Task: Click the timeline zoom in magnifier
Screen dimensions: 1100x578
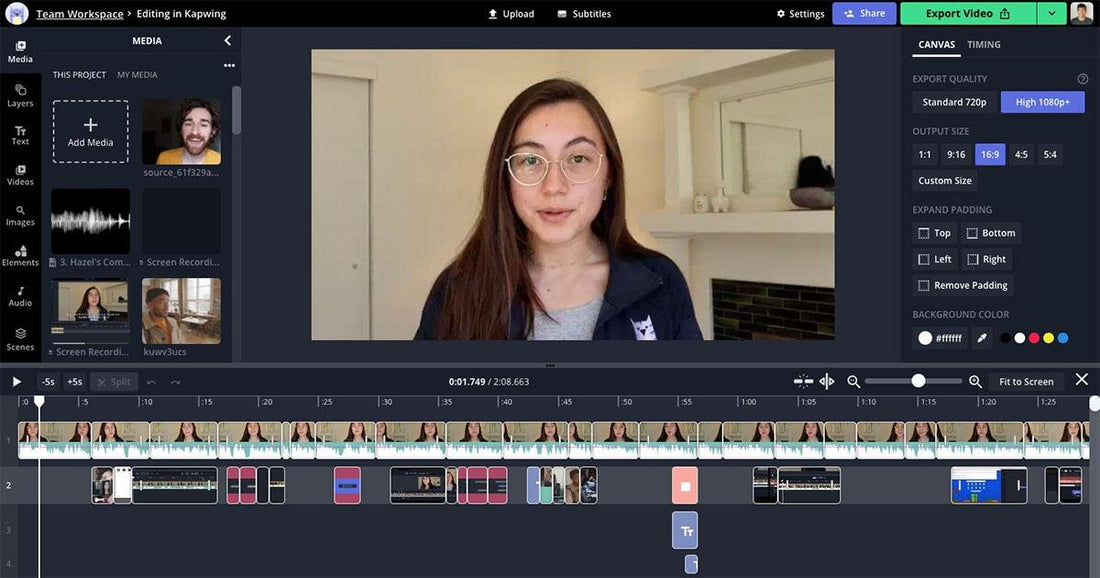Action: pos(975,381)
